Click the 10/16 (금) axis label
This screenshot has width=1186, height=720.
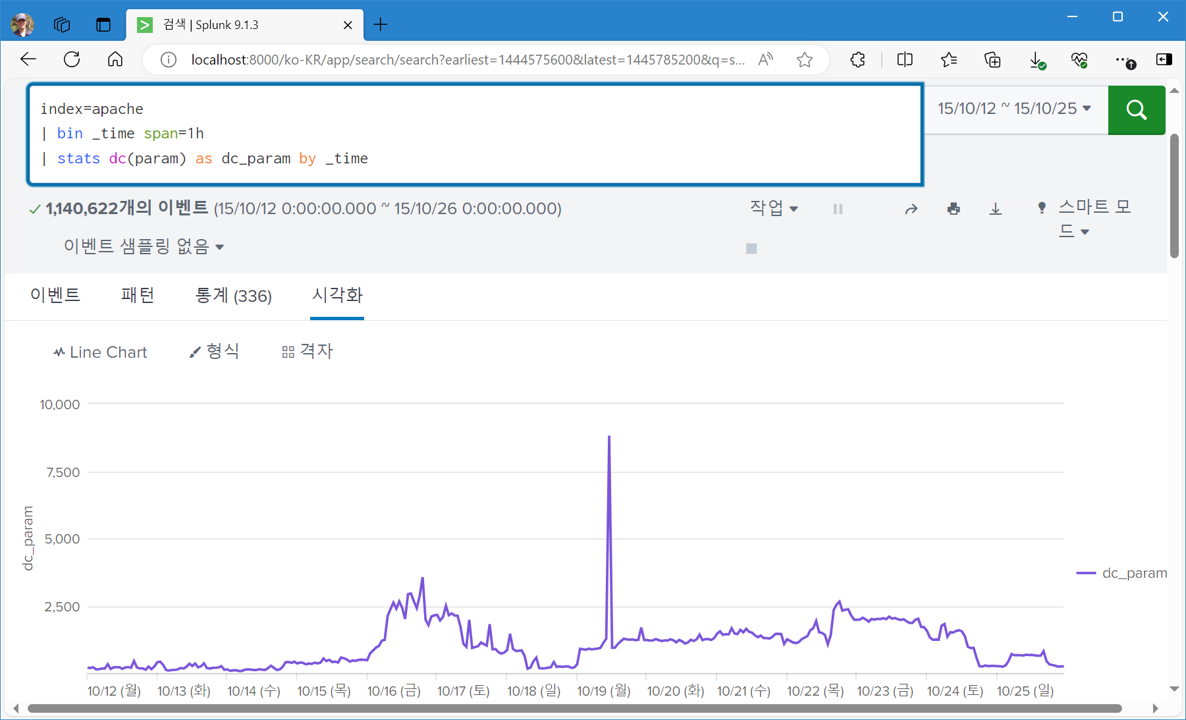(394, 691)
